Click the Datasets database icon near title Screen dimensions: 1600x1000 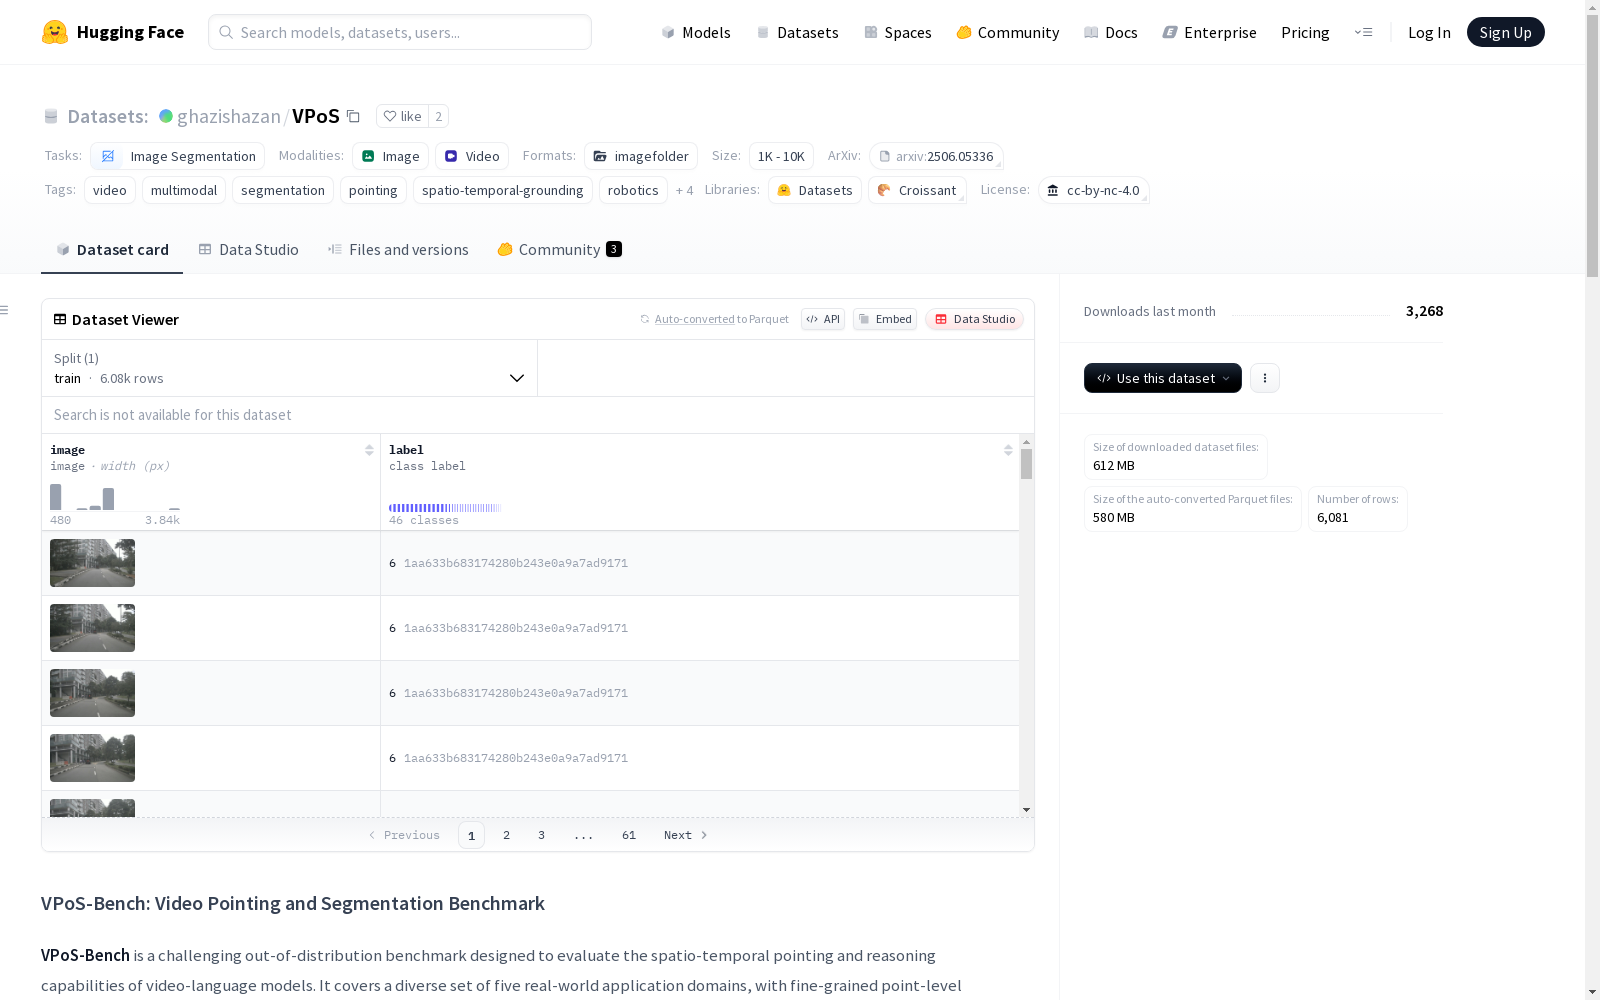click(x=51, y=116)
